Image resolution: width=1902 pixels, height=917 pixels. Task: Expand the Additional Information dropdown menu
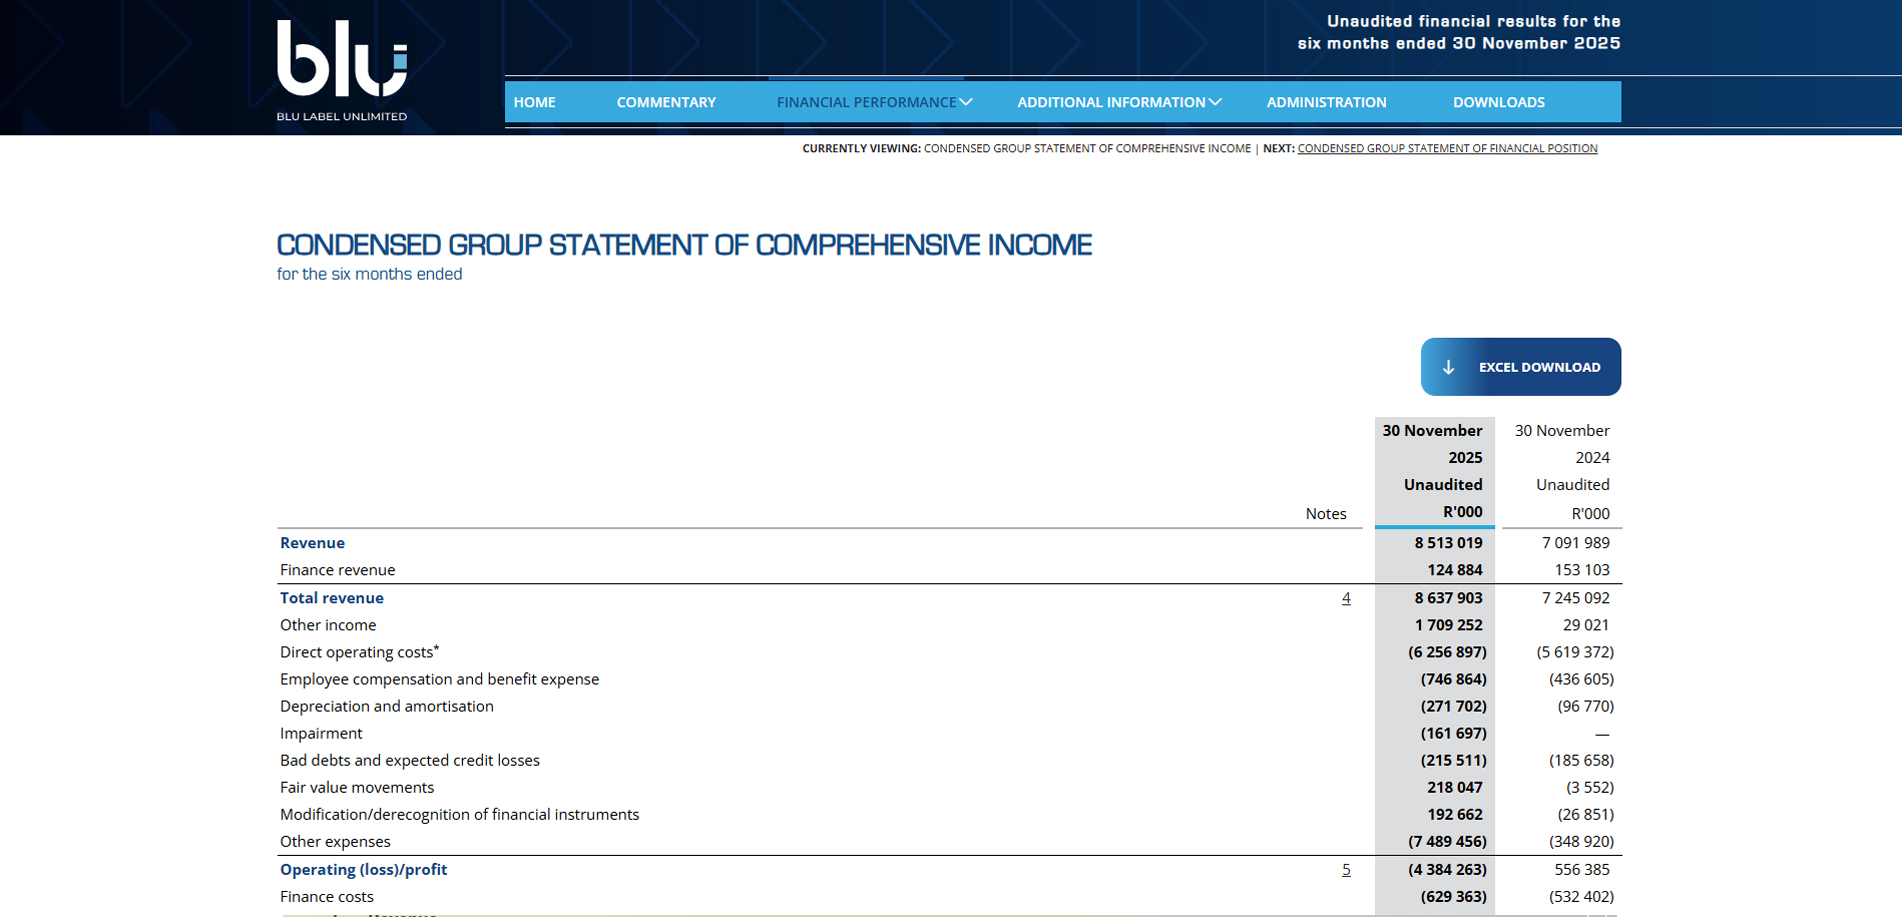click(1119, 102)
